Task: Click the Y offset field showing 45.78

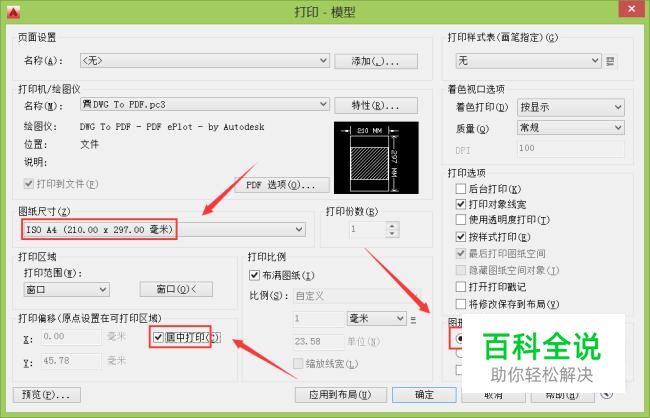Action: [x=71, y=361]
